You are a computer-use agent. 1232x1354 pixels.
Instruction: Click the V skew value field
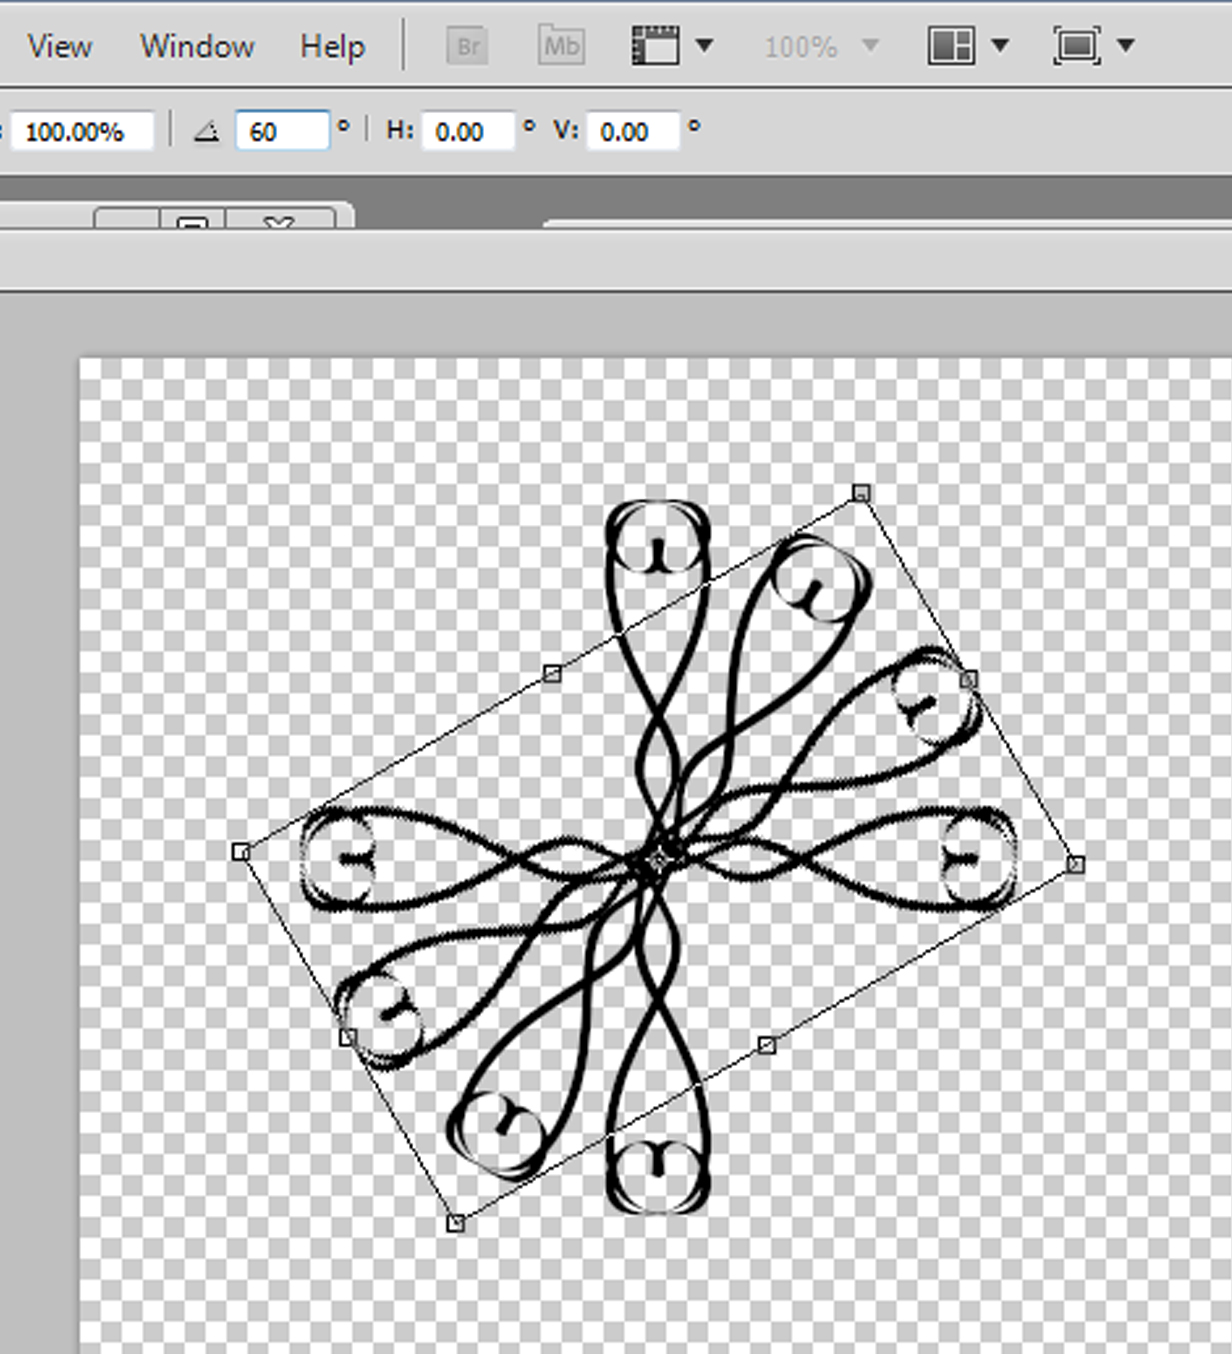click(x=632, y=130)
